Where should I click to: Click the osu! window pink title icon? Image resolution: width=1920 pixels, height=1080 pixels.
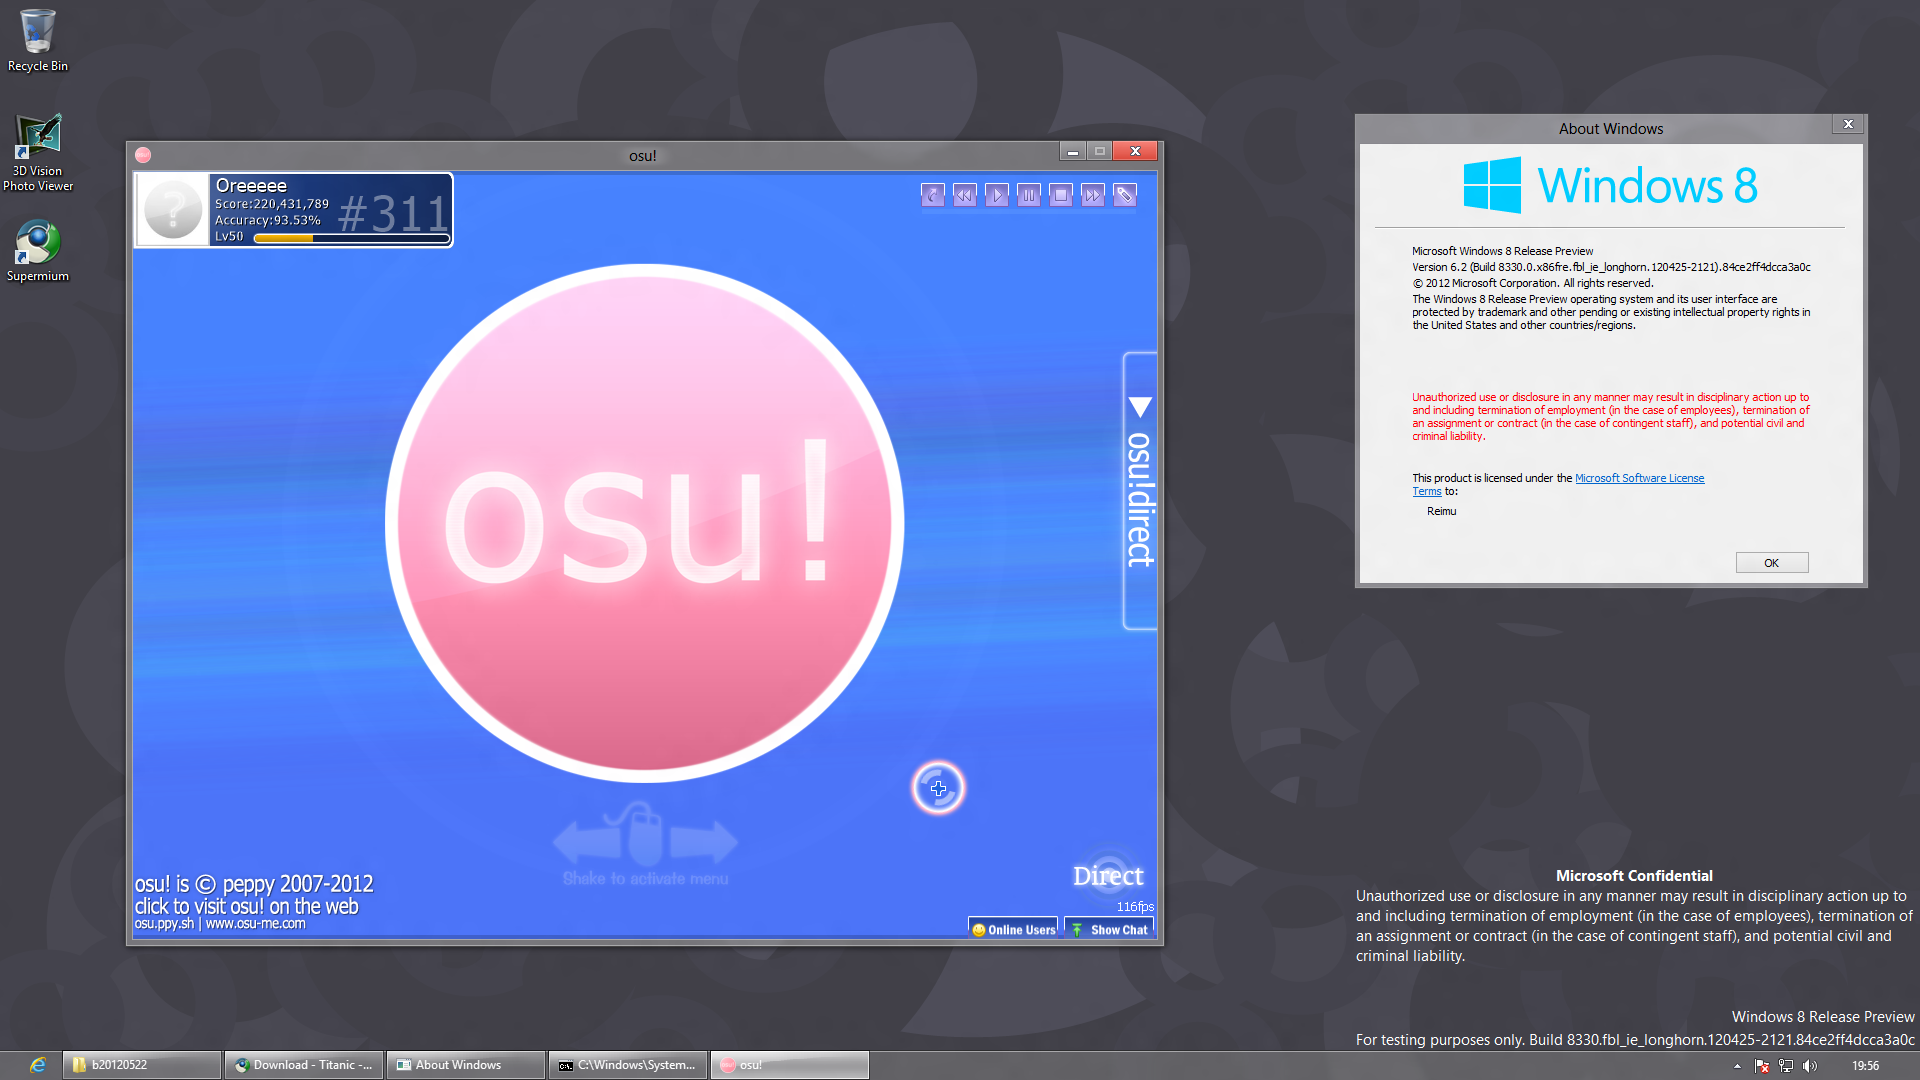coord(143,155)
